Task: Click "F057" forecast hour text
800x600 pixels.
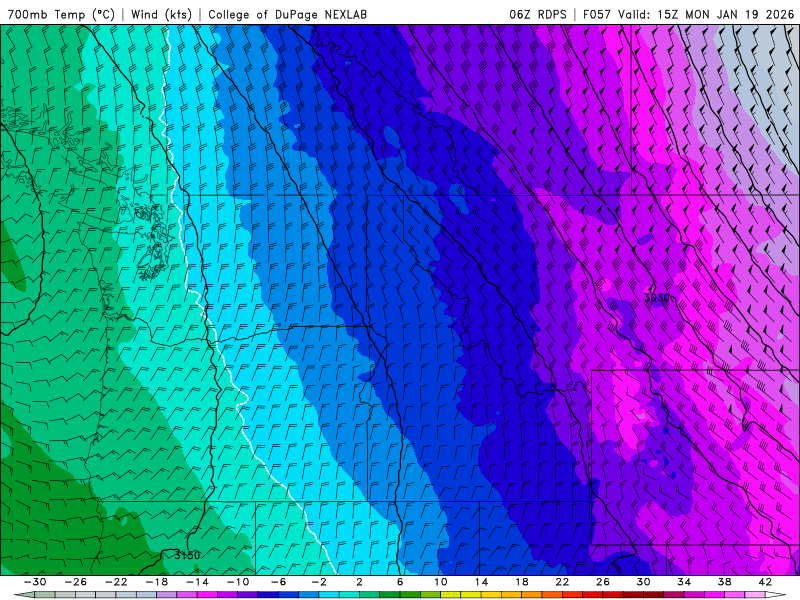Action: 597,14
